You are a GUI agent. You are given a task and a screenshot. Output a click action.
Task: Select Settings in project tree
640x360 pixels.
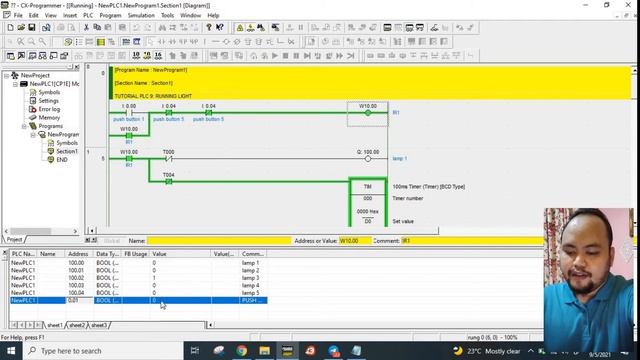click(48, 101)
